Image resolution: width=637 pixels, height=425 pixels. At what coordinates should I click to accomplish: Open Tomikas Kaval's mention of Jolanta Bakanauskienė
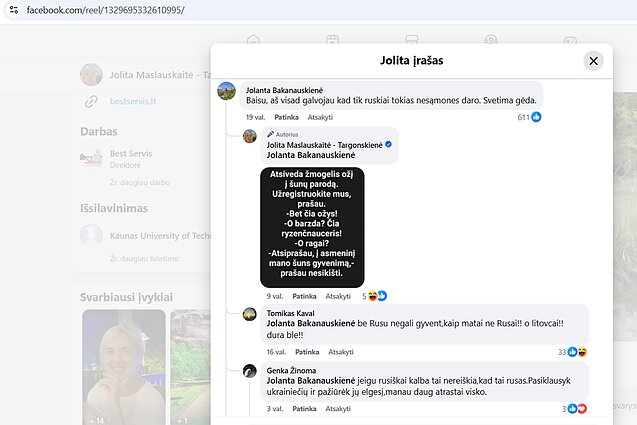pyautogui.click(x=311, y=323)
